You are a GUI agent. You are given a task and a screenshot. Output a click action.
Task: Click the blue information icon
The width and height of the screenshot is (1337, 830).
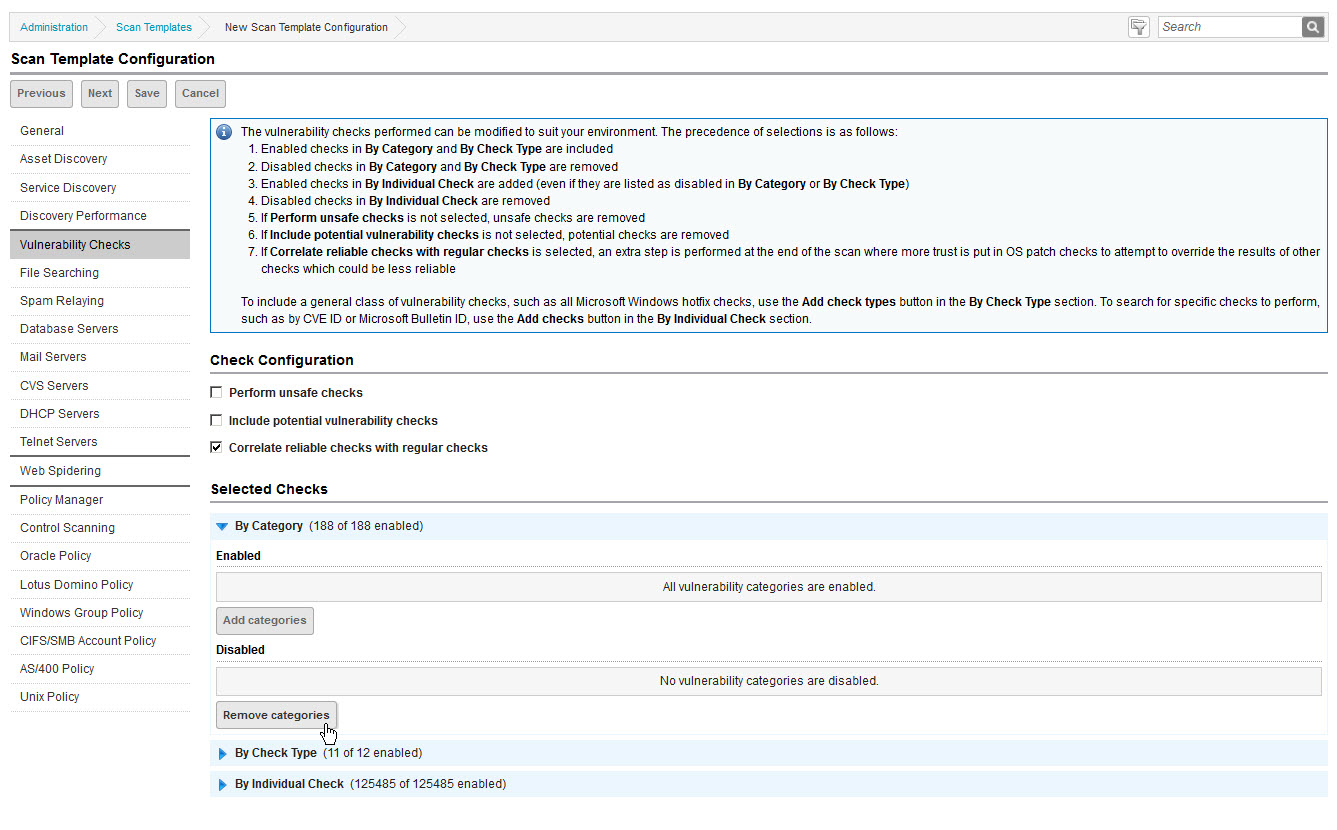point(224,133)
